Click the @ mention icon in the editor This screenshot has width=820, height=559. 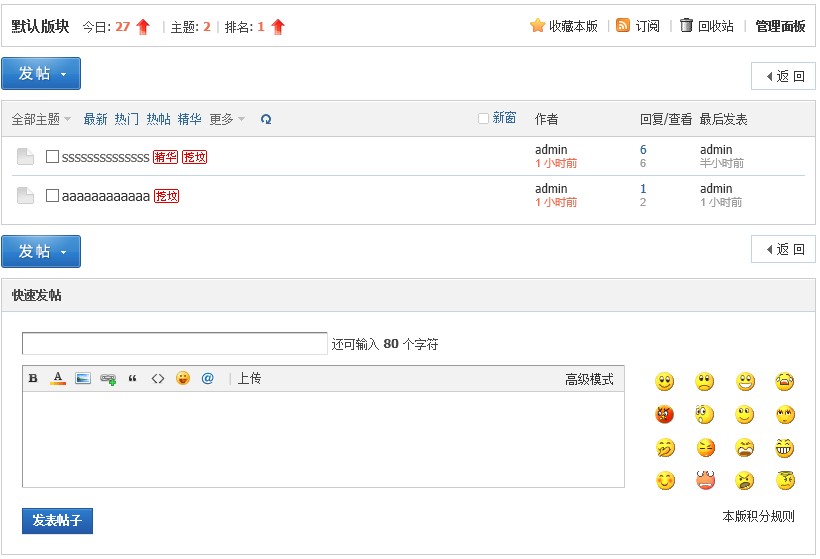click(208, 378)
